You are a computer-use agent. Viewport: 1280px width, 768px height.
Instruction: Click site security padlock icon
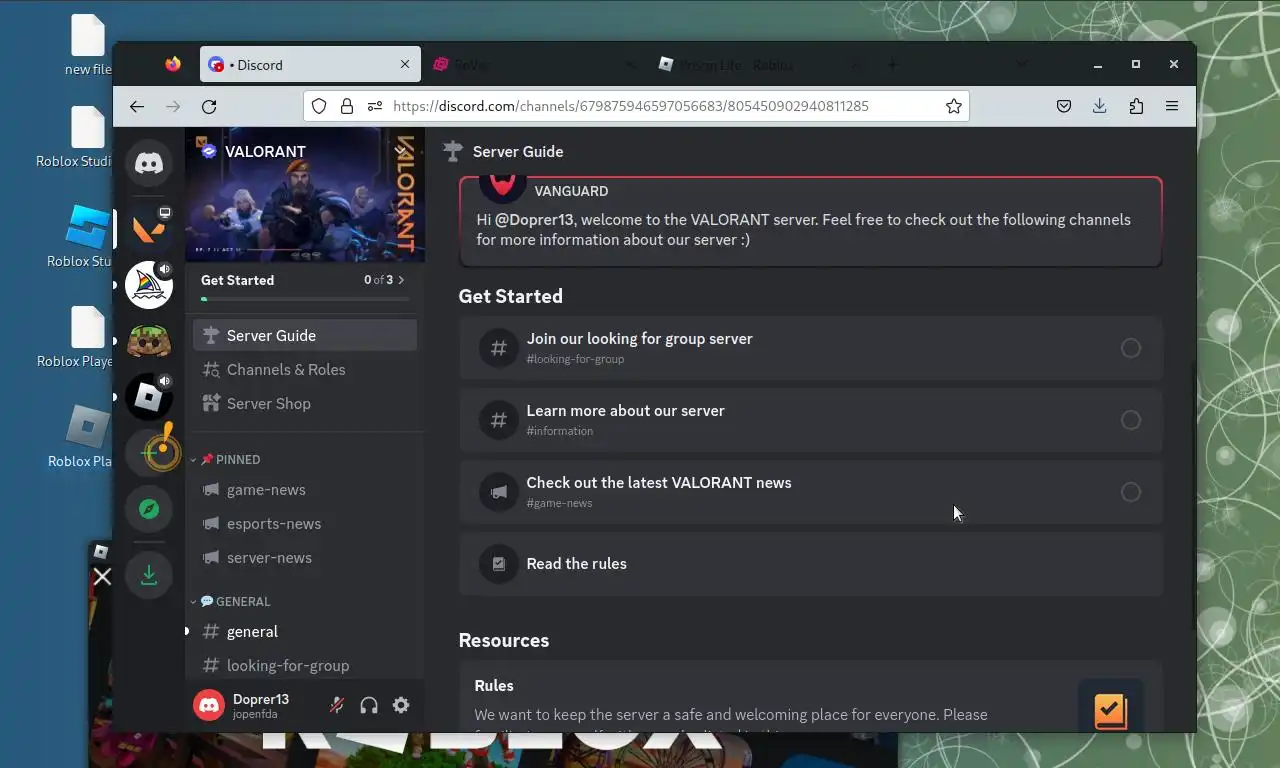(347, 106)
